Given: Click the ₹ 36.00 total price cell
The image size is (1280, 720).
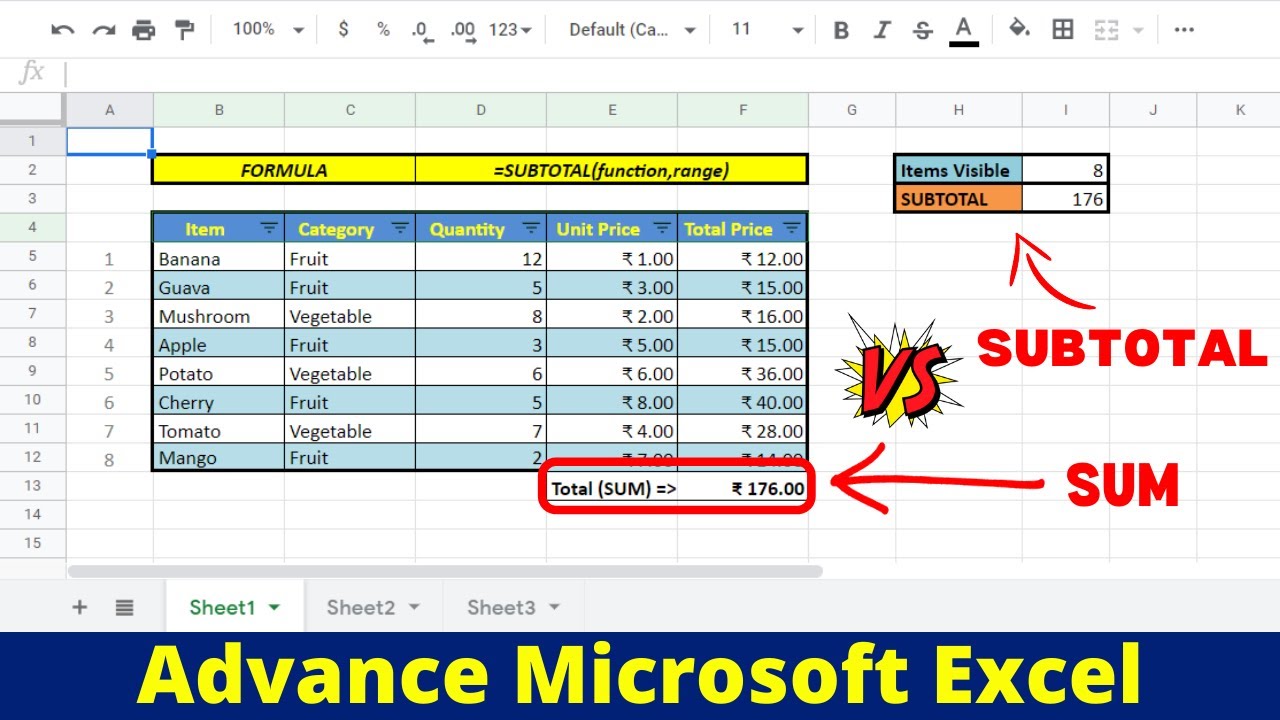Looking at the screenshot, I should point(742,374).
